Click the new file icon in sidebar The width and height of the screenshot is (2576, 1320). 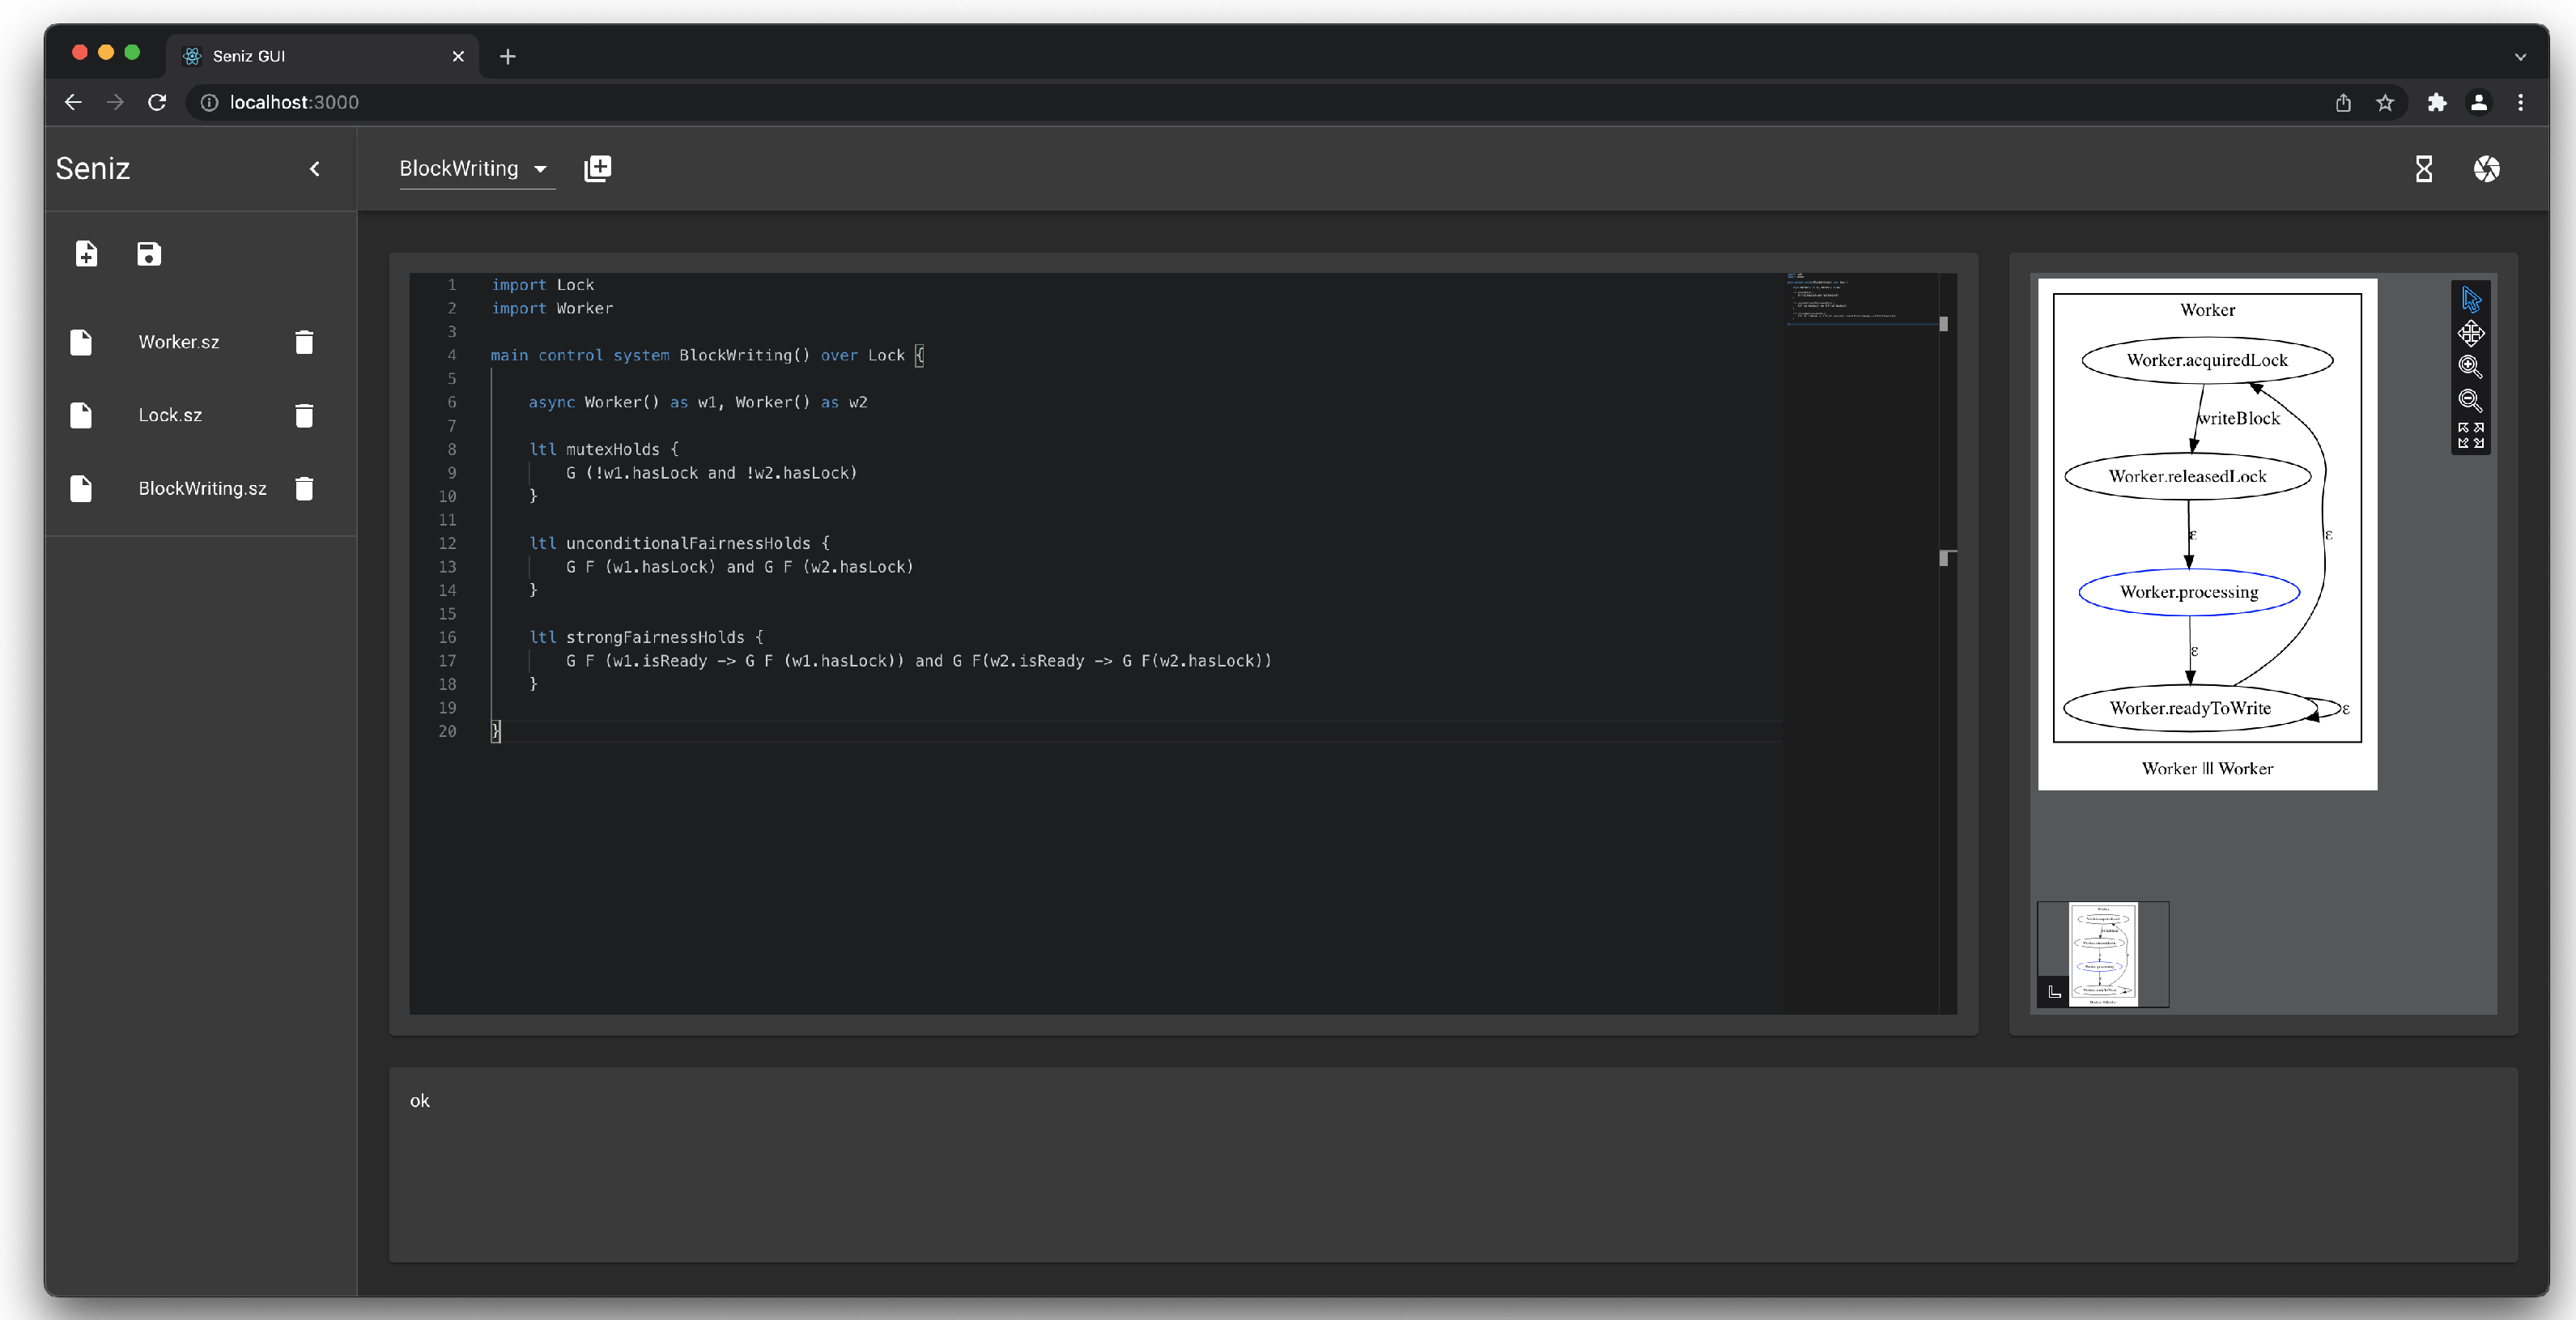click(87, 254)
